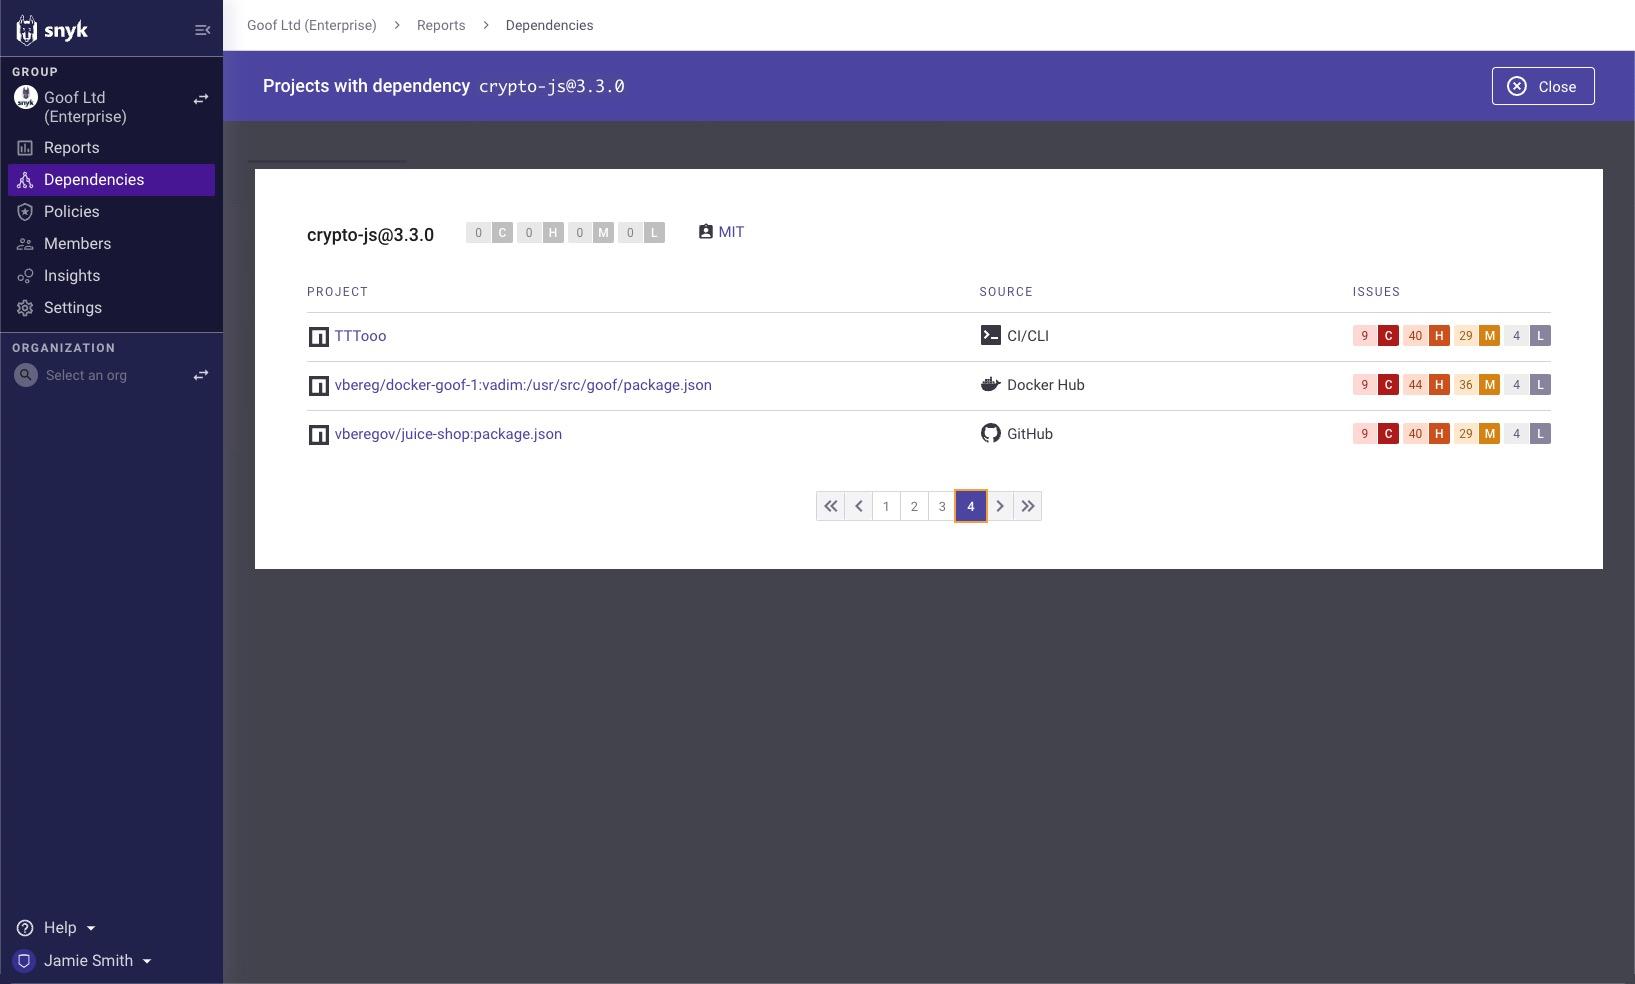Click medium count 29 in TTTooo row
Screen dimensions: 1635x984
click(1465, 336)
